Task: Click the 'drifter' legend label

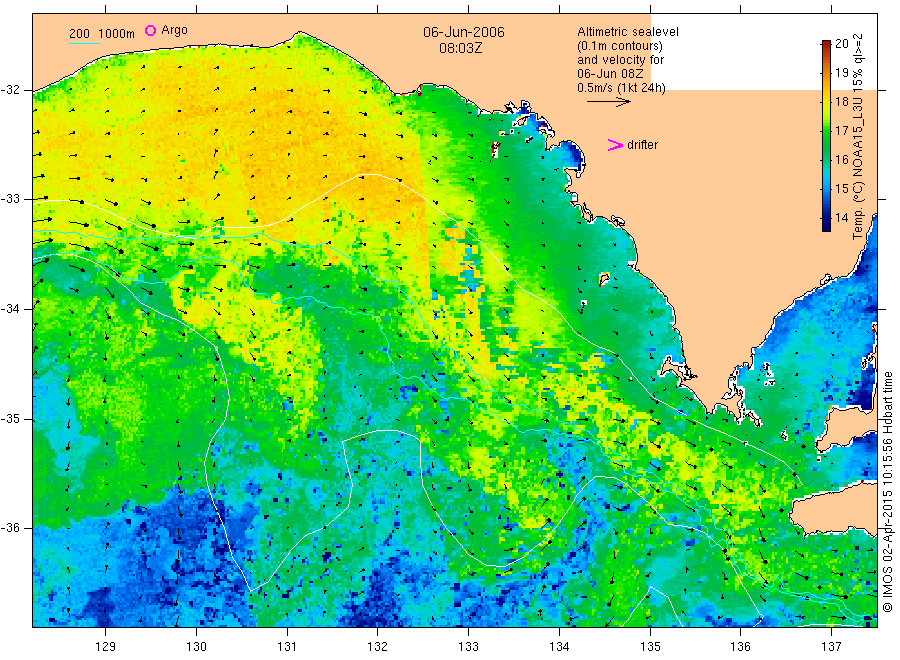Action: [642, 145]
